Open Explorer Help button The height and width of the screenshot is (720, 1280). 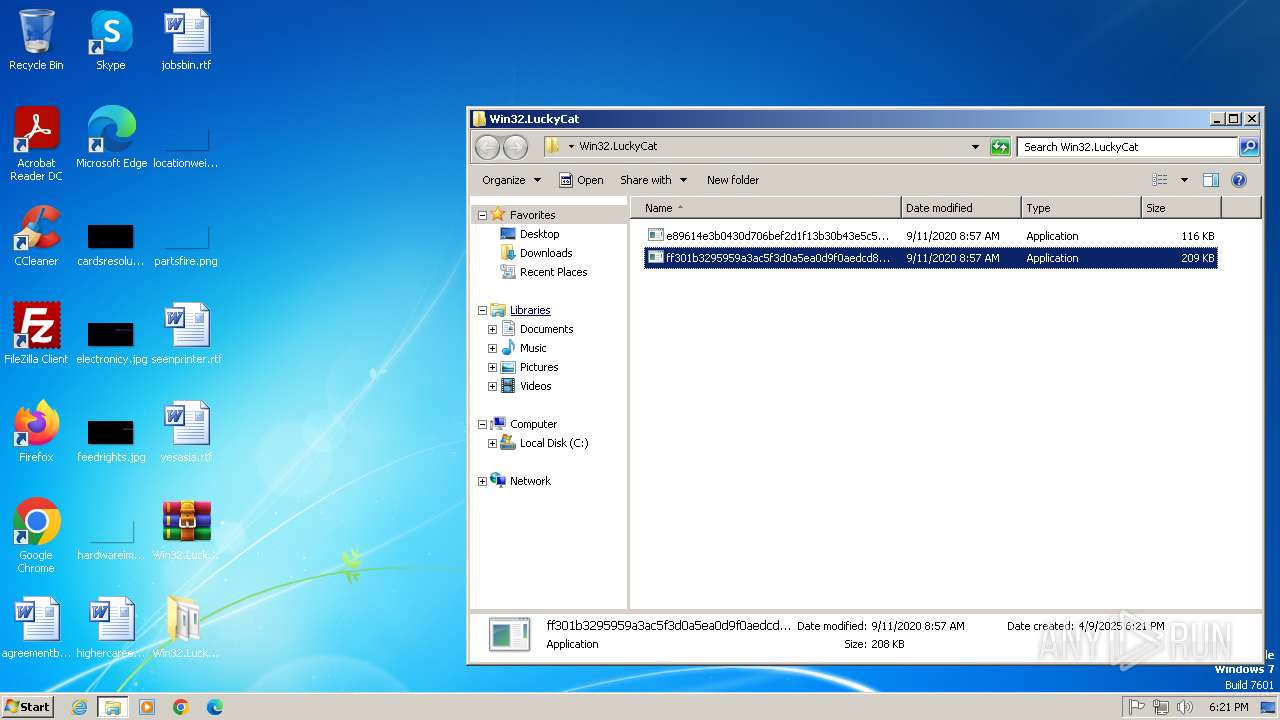pyautogui.click(x=1239, y=180)
